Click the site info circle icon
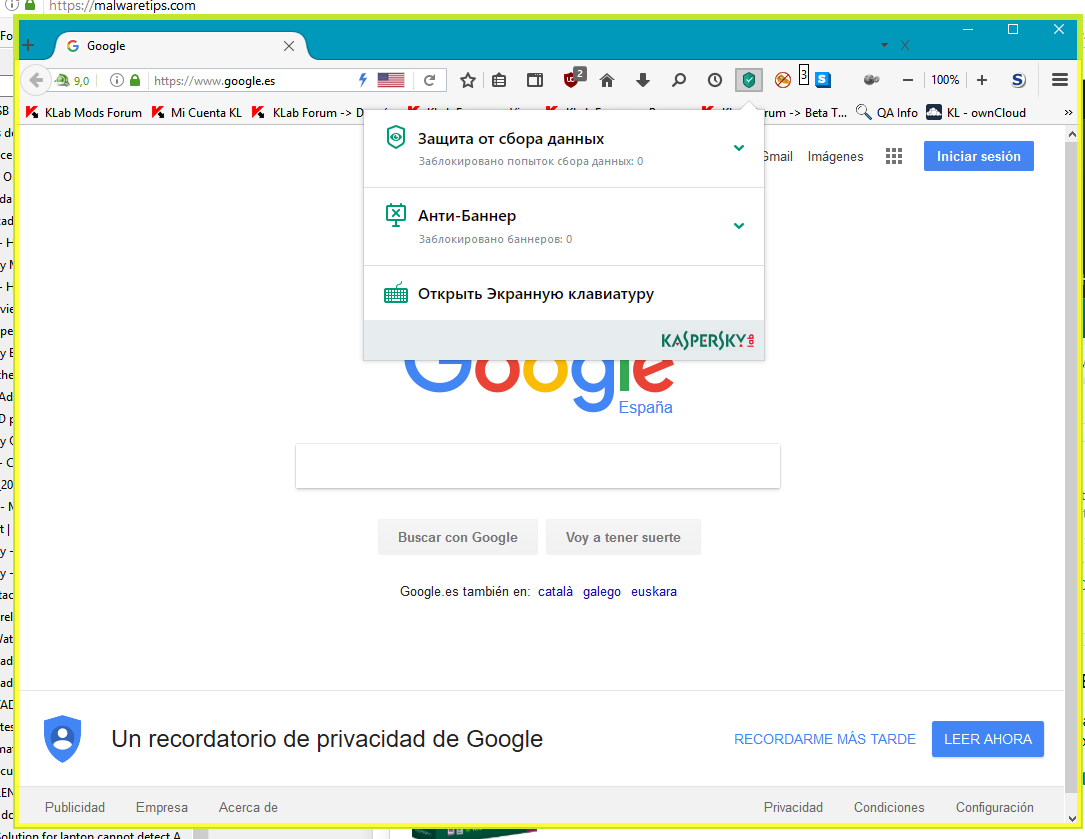Viewport: 1085px width, 839px height. click(117, 80)
